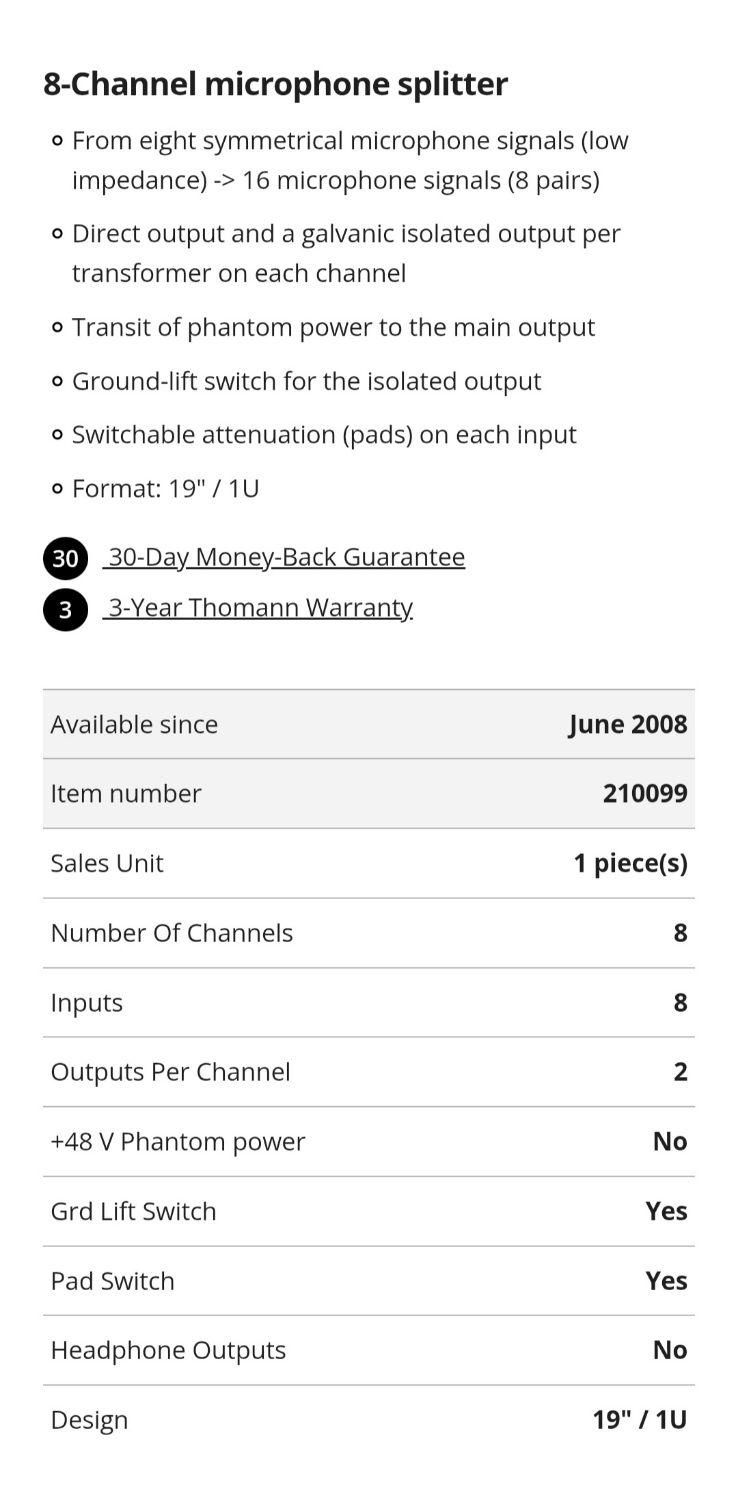
Task: Click the Inputs specification row
Action: pos(369,1002)
